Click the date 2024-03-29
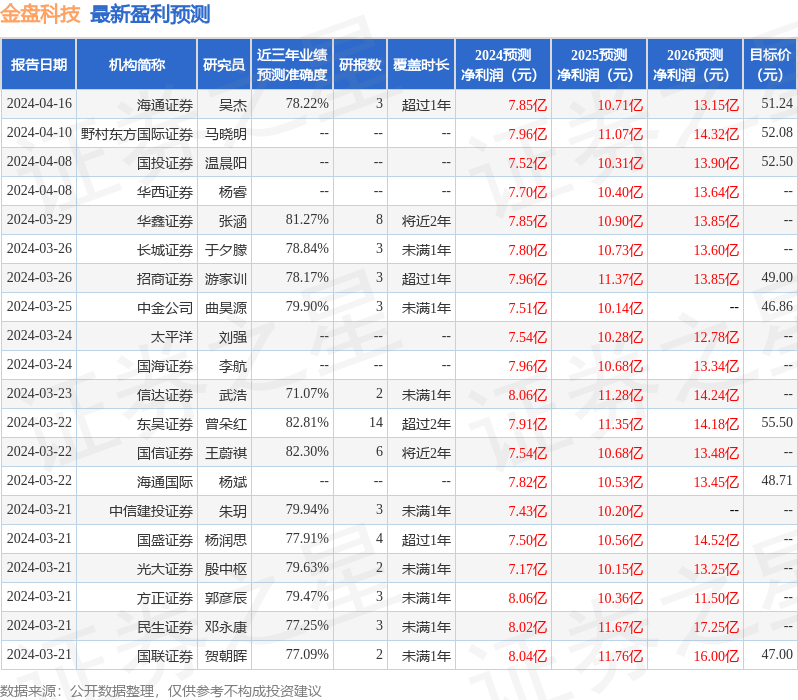The height and width of the screenshot is (700, 798). [39, 219]
